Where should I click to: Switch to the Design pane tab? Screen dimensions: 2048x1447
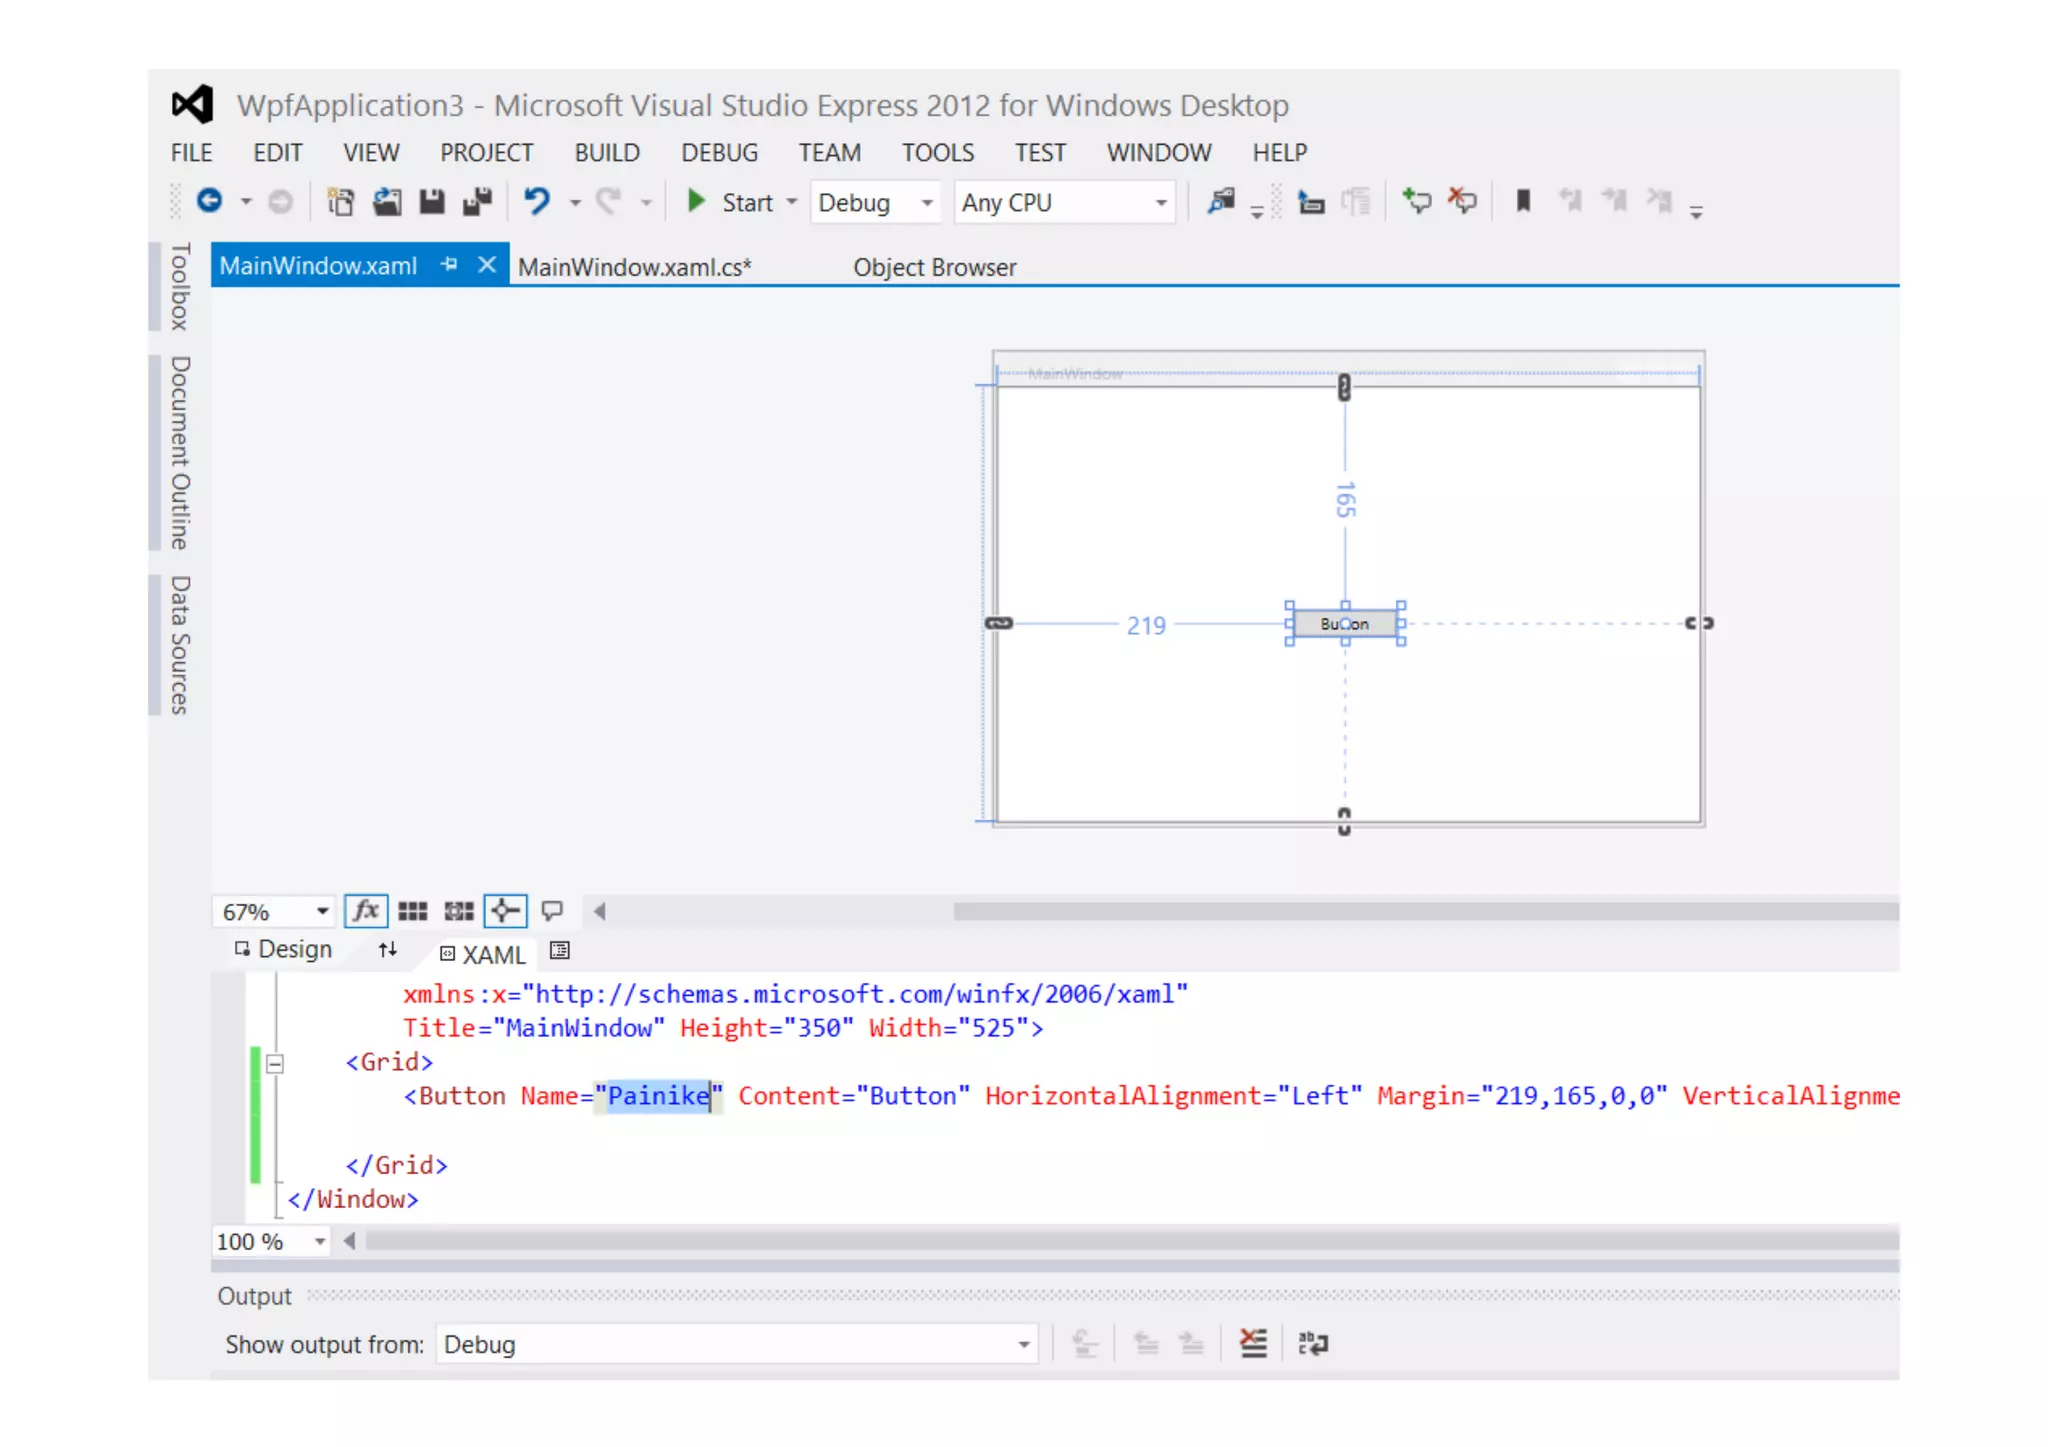(x=283, y=949)
